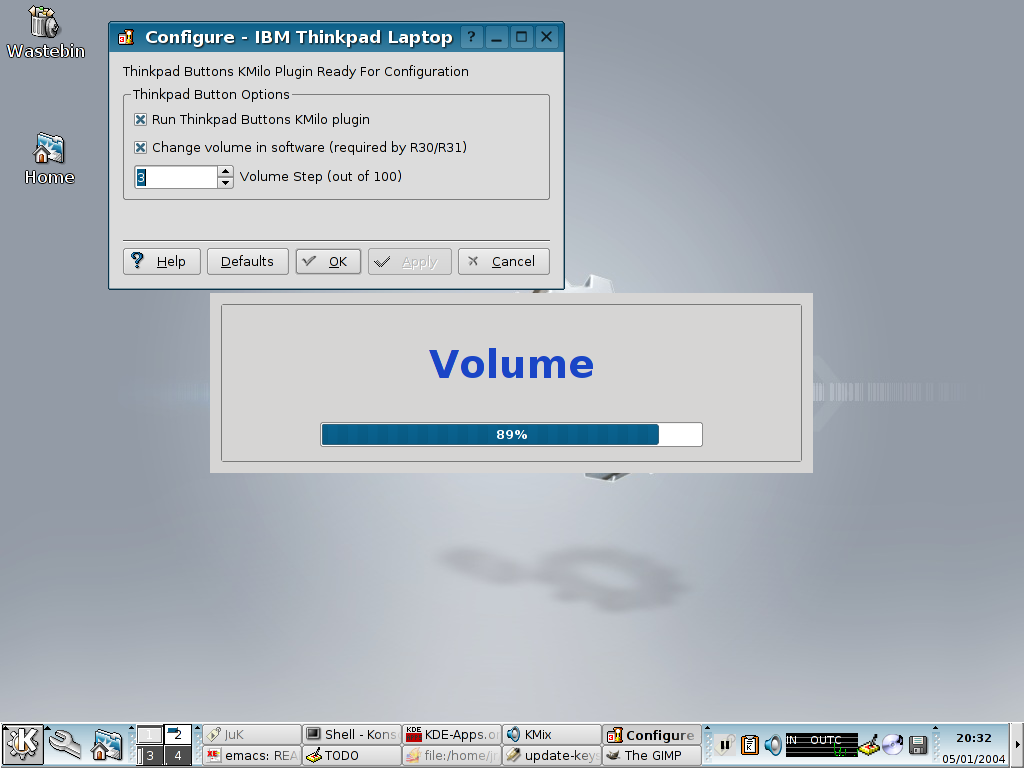Viewport: 1024px width, 768px height.
Task: Click the date 05/01/2004 in panel
Action: pos(974,759)
